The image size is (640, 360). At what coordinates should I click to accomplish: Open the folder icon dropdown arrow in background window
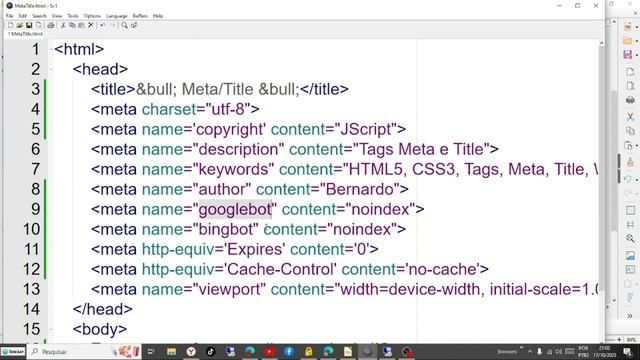point(636,41)
